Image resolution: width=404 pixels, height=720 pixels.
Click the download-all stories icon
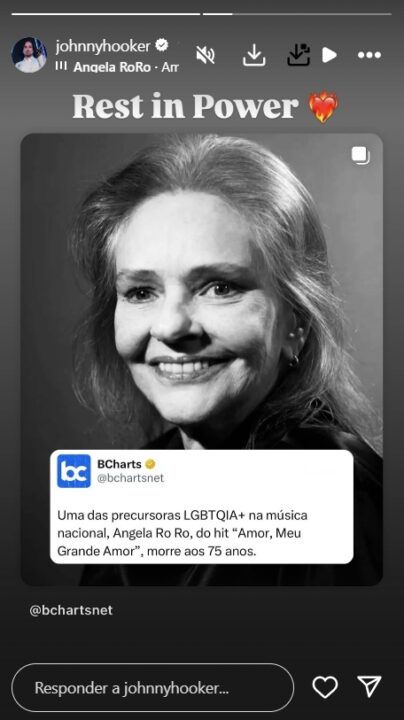[x=299, y=55]
